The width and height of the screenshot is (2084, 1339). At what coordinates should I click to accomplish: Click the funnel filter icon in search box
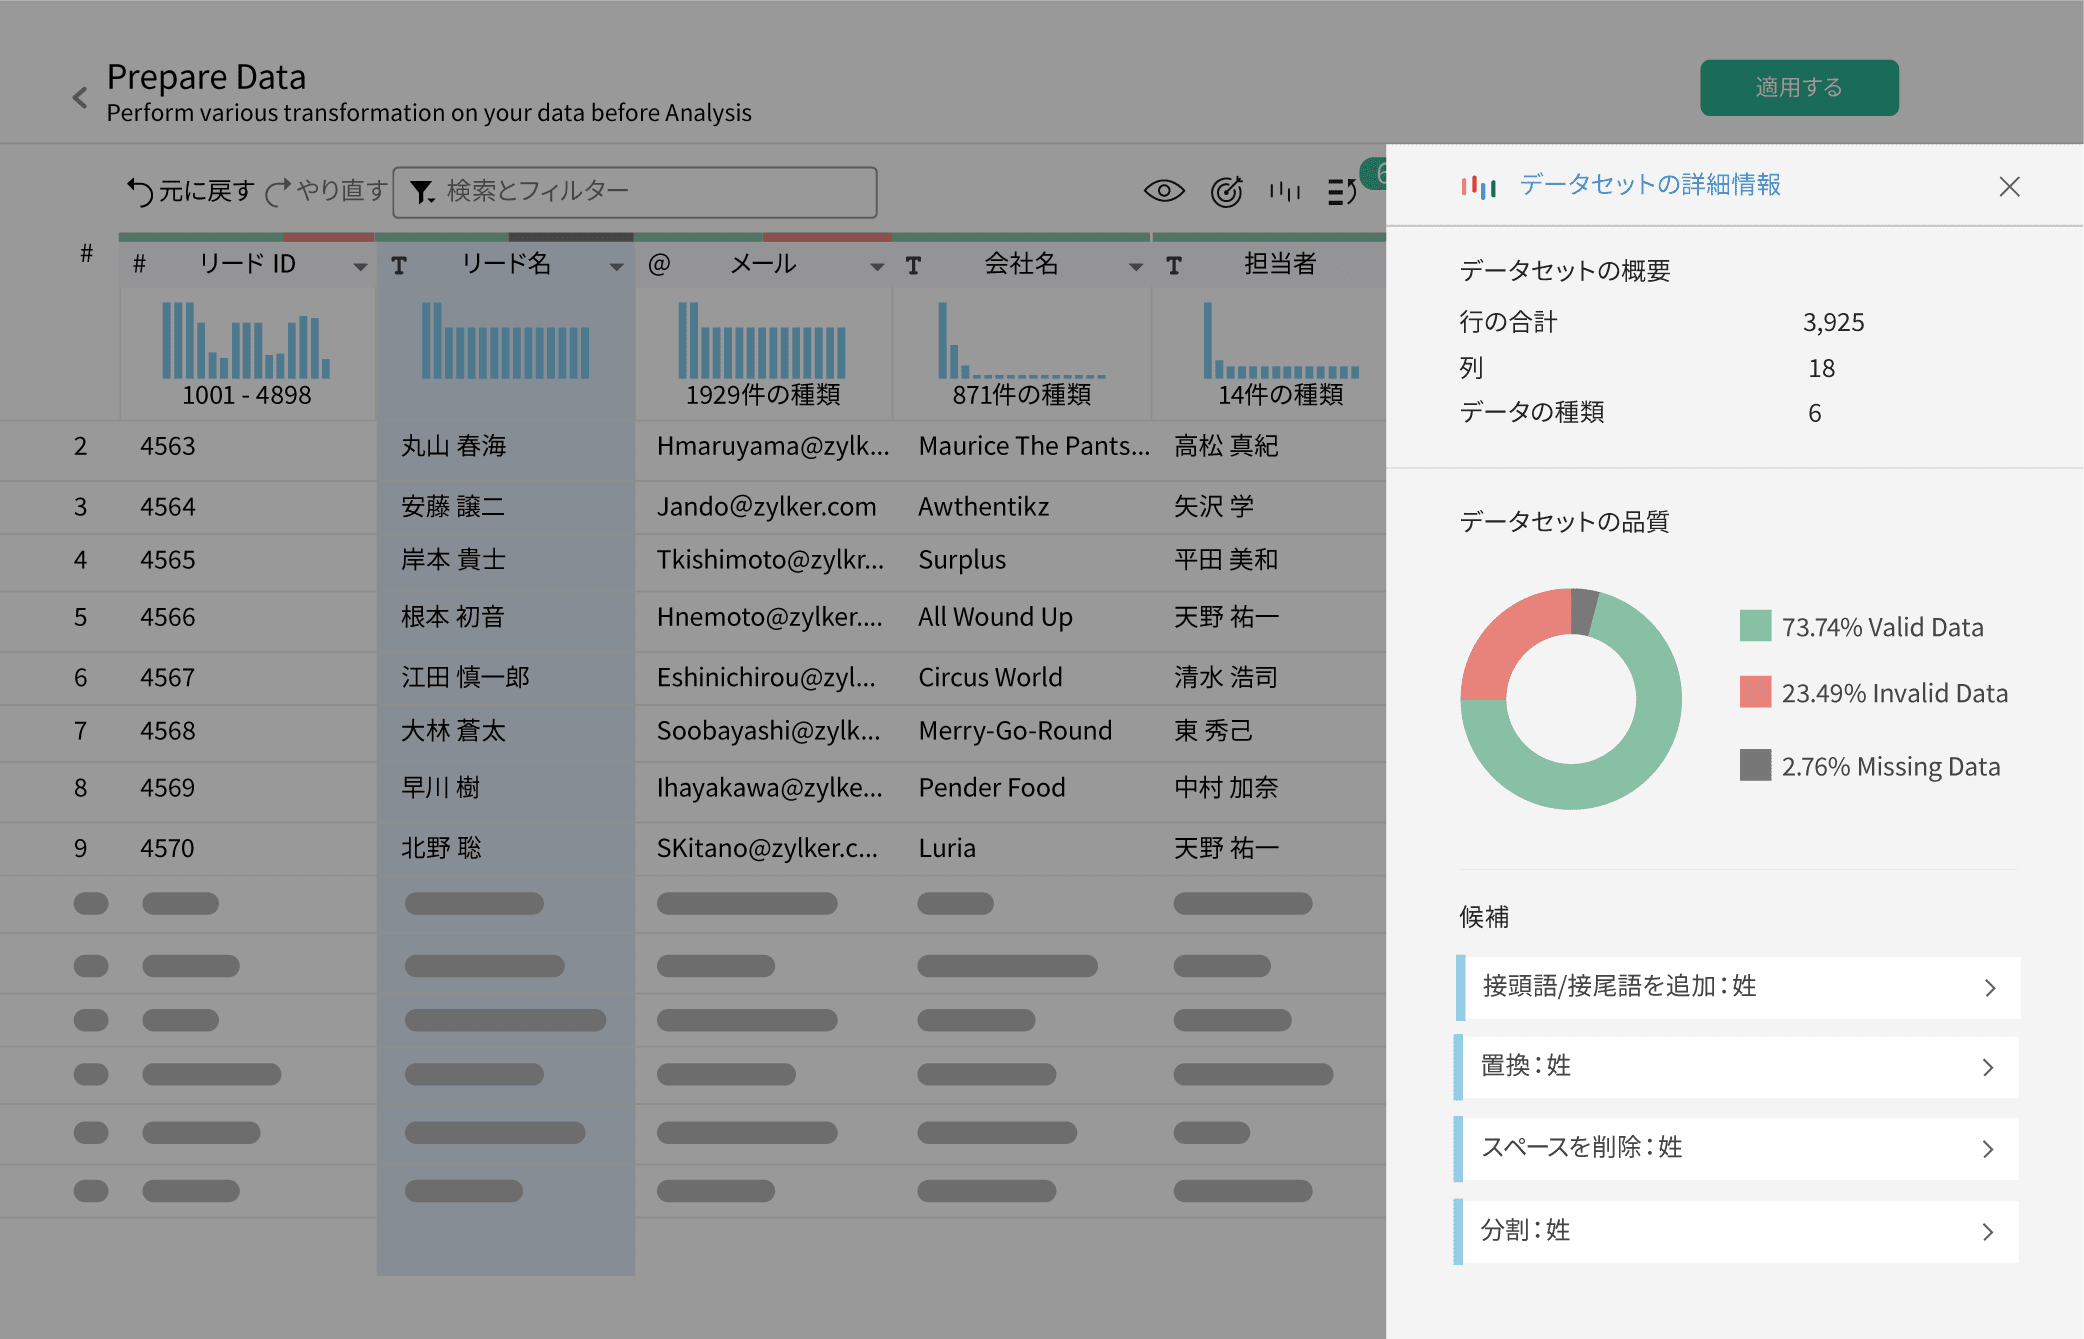pos(422,192)
